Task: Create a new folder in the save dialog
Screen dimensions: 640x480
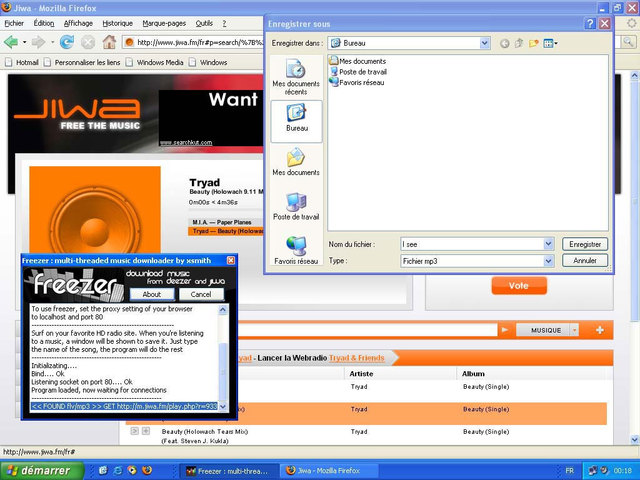Action: [x=533, y=43]
